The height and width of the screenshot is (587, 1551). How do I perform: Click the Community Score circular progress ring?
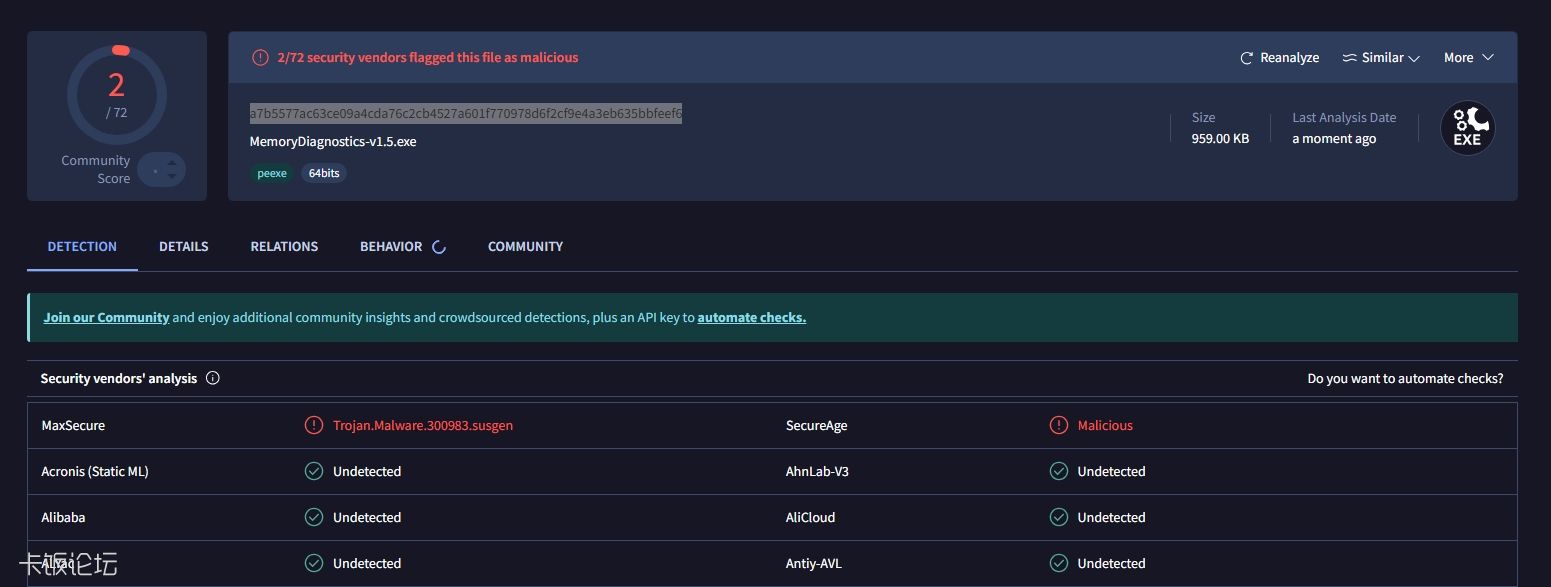point(117,95)
